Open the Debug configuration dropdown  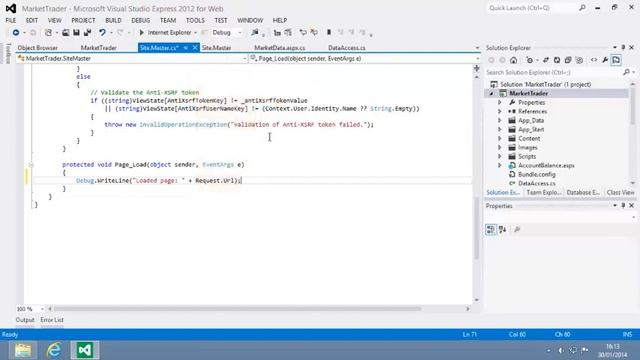[240, 33]
